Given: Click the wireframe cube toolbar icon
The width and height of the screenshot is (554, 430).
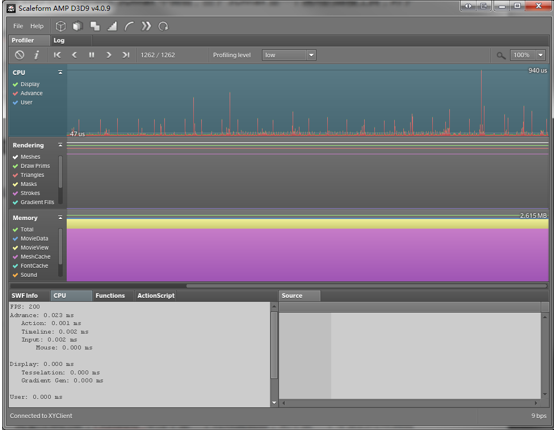Looking at the screenshot, I should [x=60, y=26].
